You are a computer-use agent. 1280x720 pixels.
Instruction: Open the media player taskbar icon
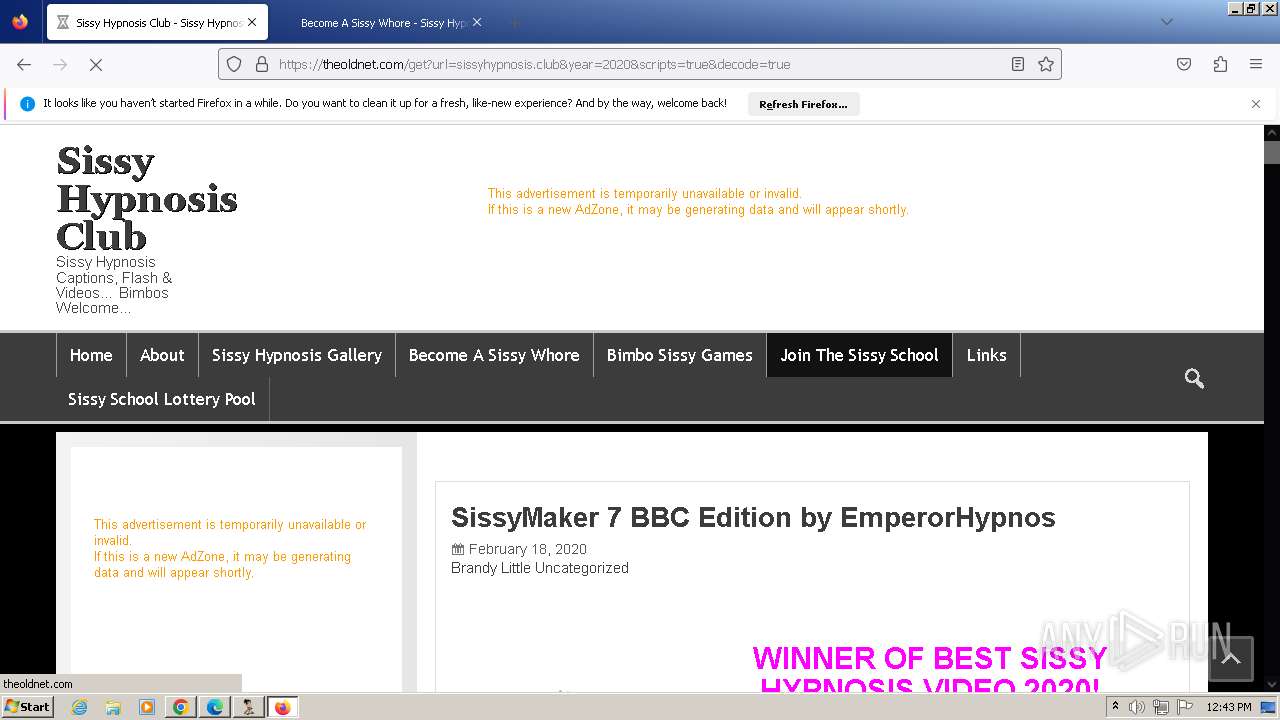pos(147,707)
